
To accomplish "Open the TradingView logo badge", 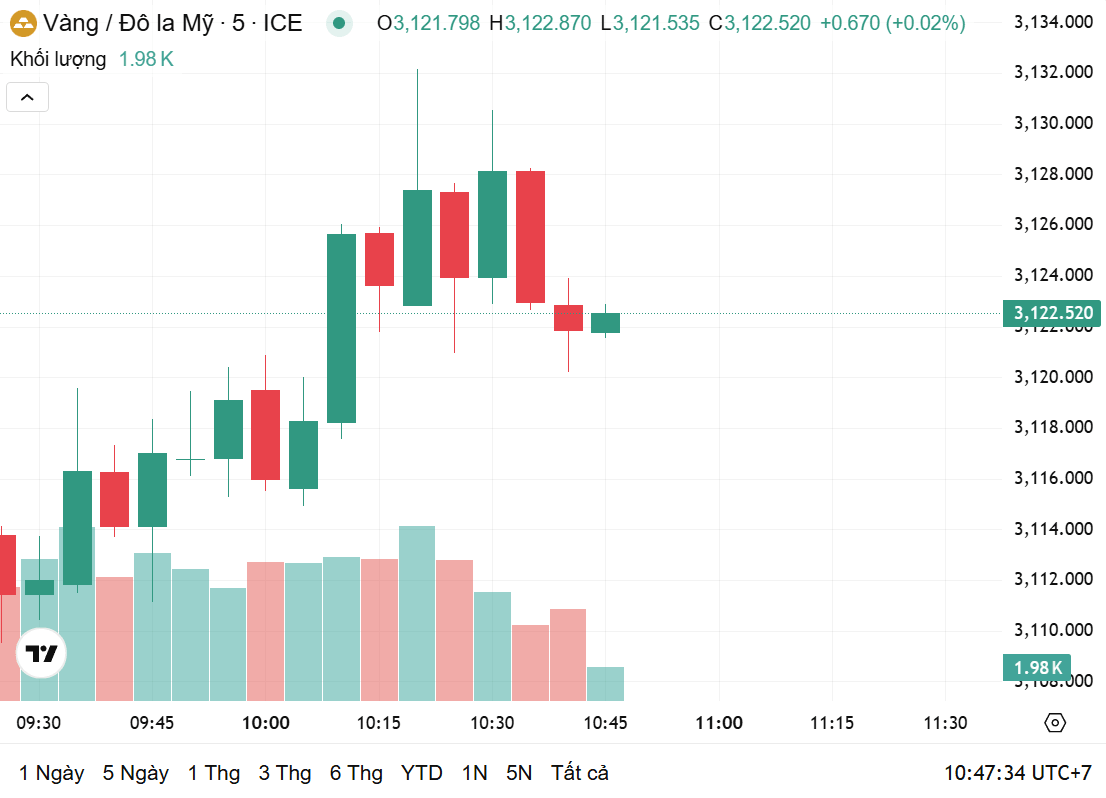I will click(41, 653).
